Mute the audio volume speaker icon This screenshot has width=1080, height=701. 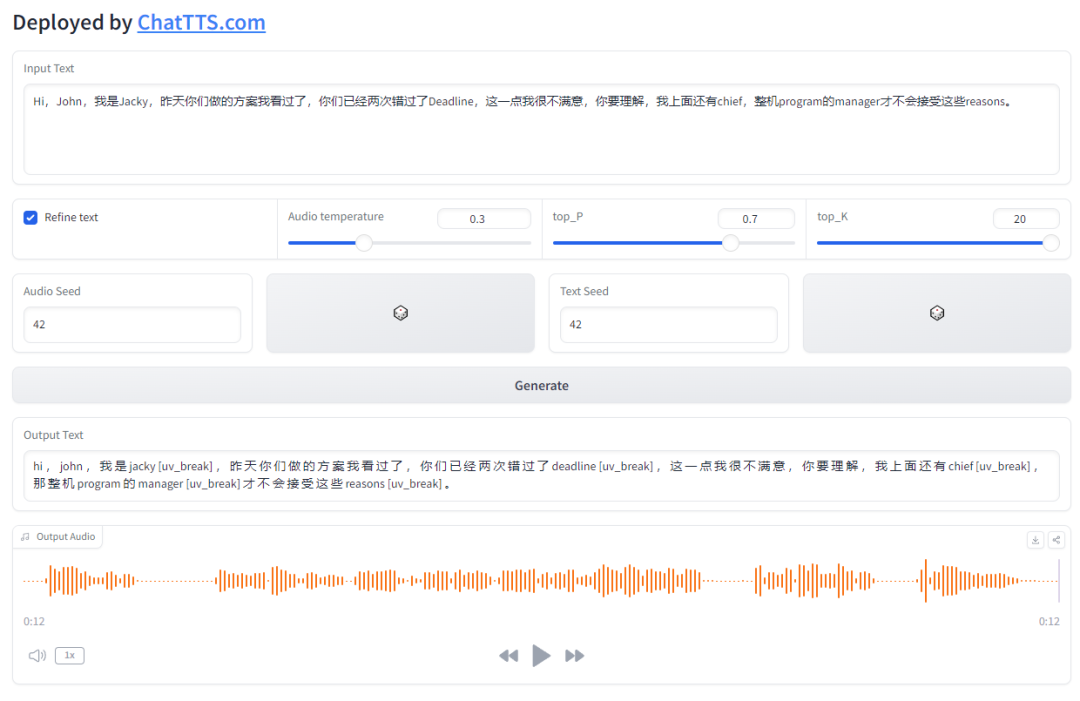(37, 656)
